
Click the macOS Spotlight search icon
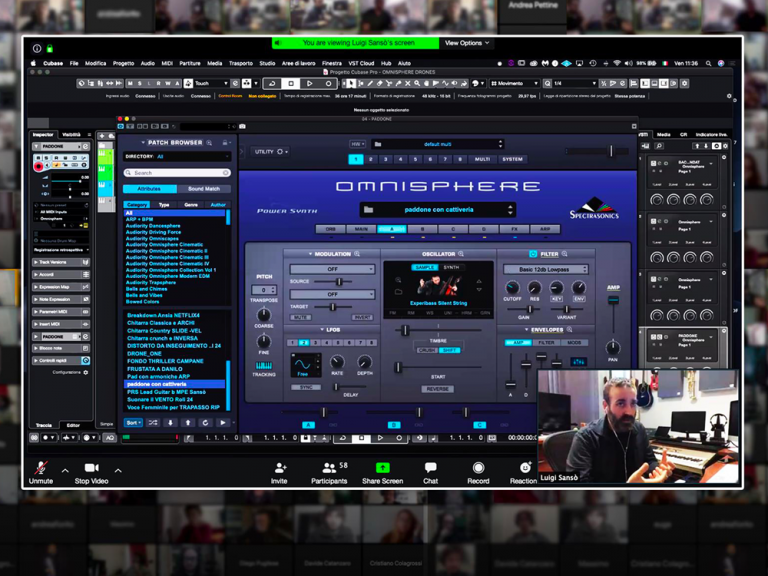point(708,63)
